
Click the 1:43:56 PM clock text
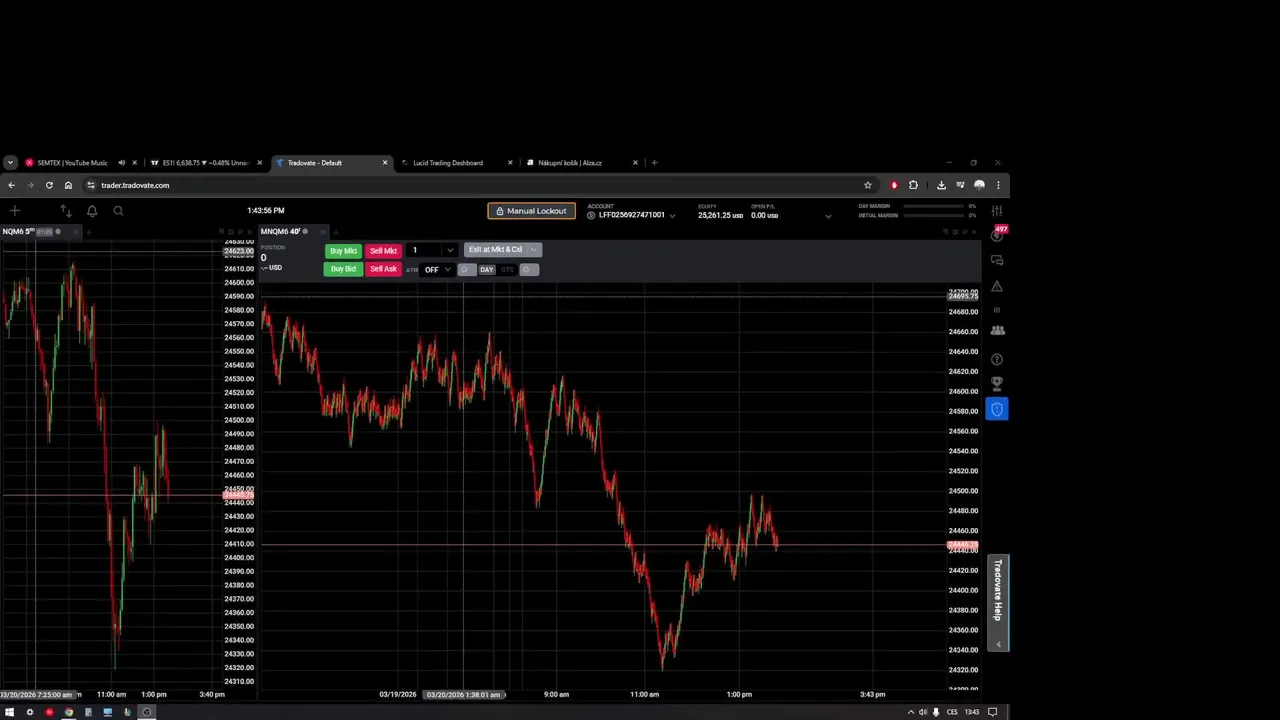pos(266,211)
